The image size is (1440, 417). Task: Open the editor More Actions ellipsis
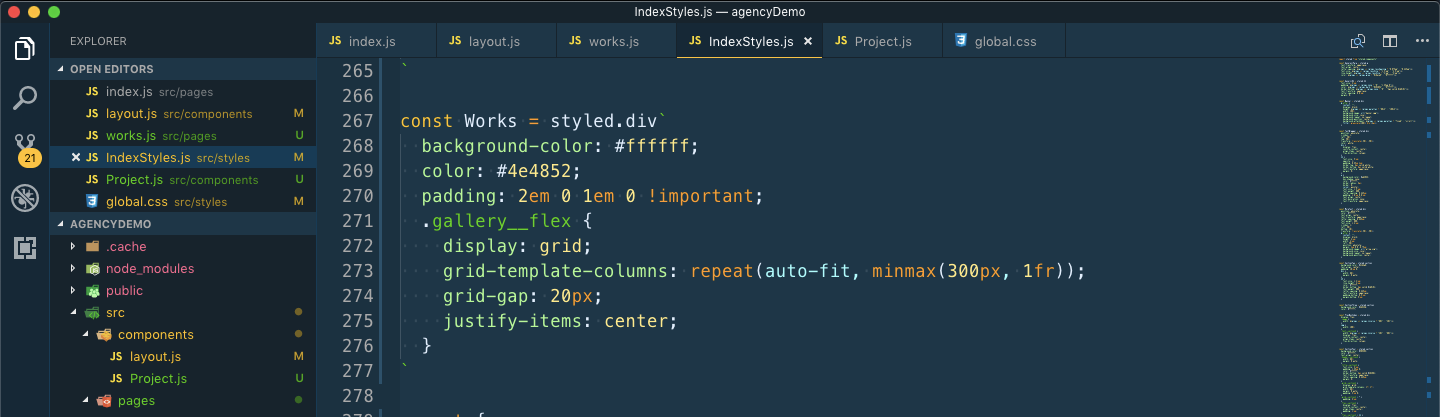pos(1422,41)
